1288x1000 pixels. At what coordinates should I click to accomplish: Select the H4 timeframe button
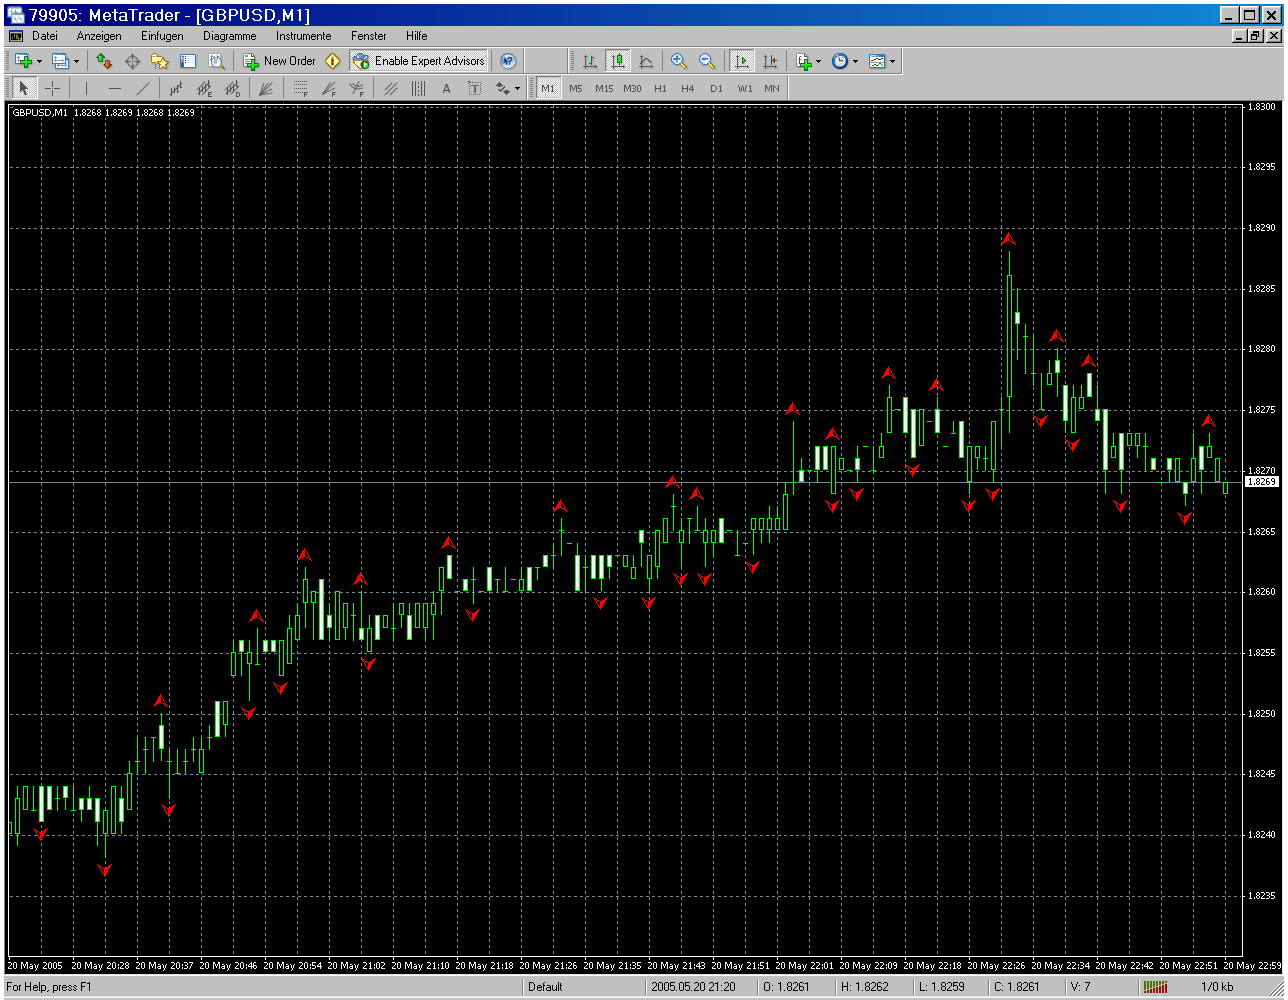(x=688, y=88)
